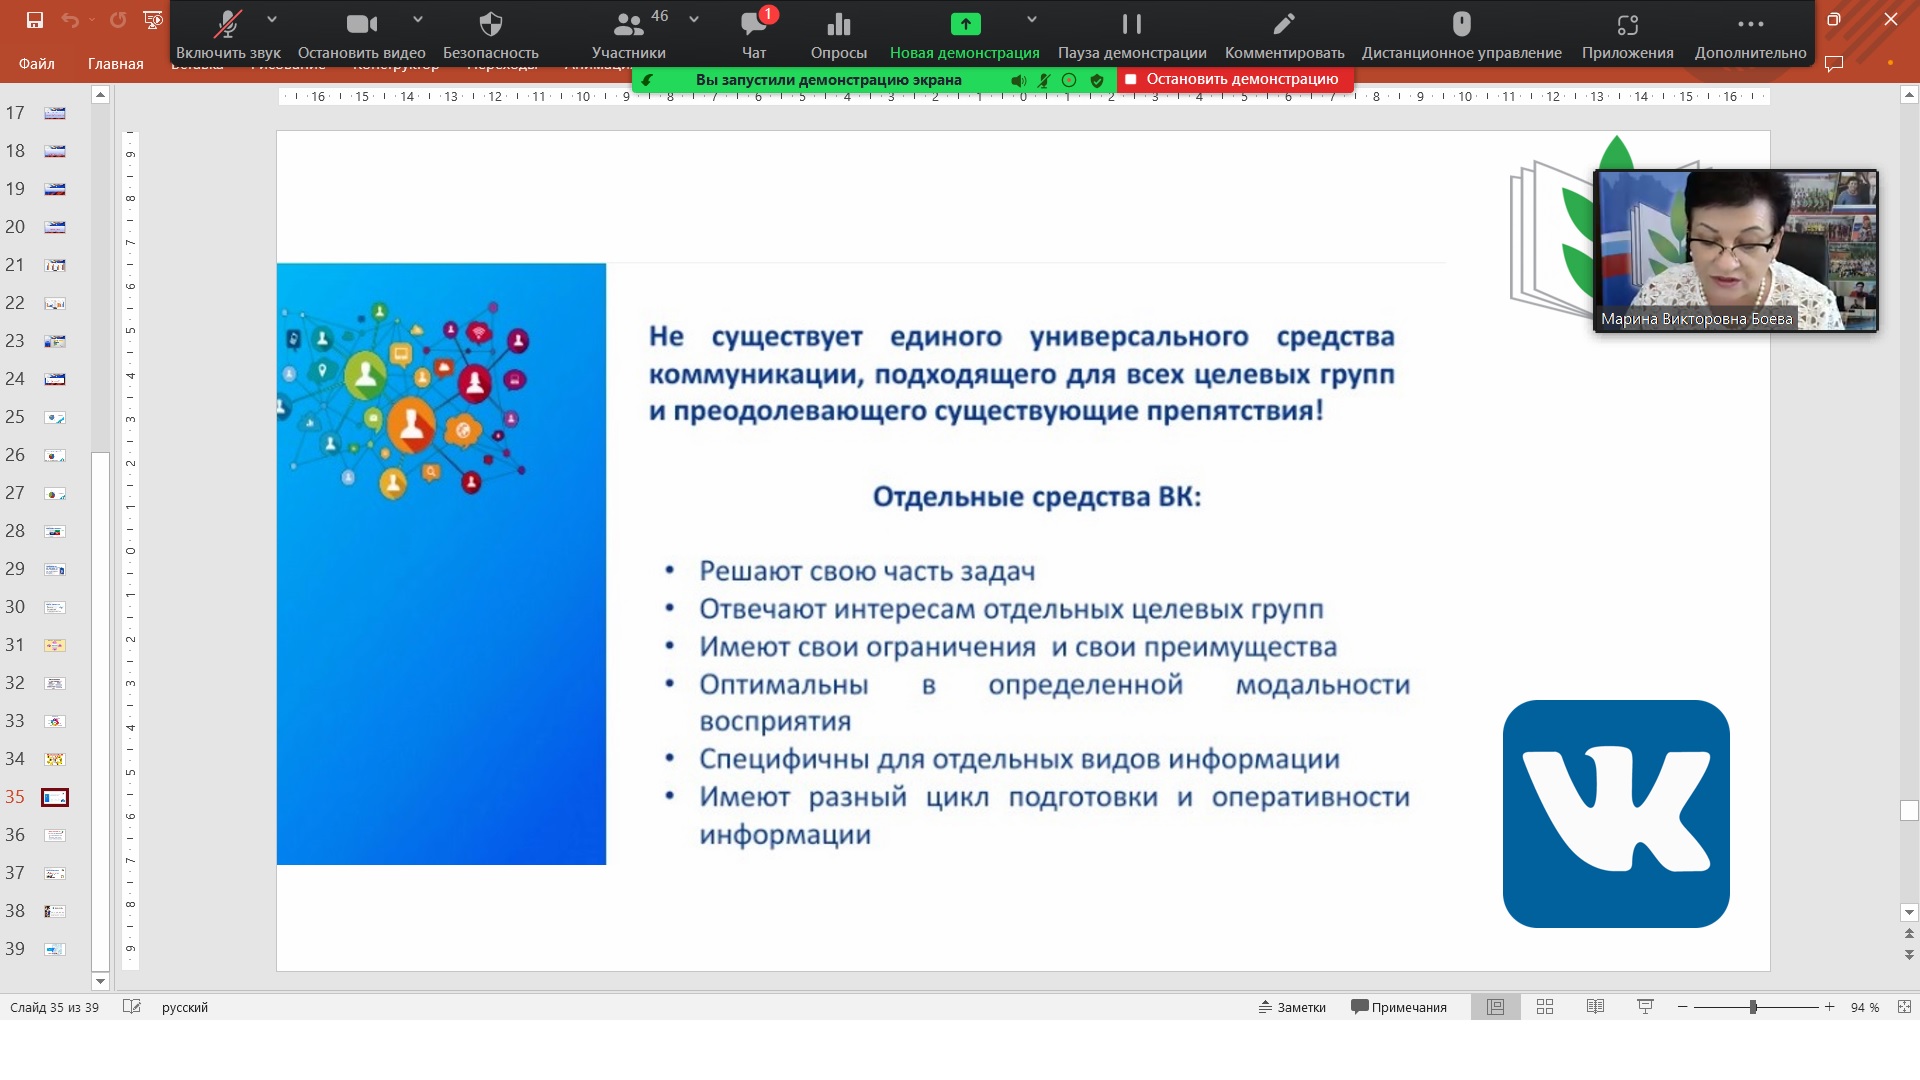This screenshot has height=1080, width=1920.
Task: Toggle share computer sound icon in green bar
Action: [1018, 80]
